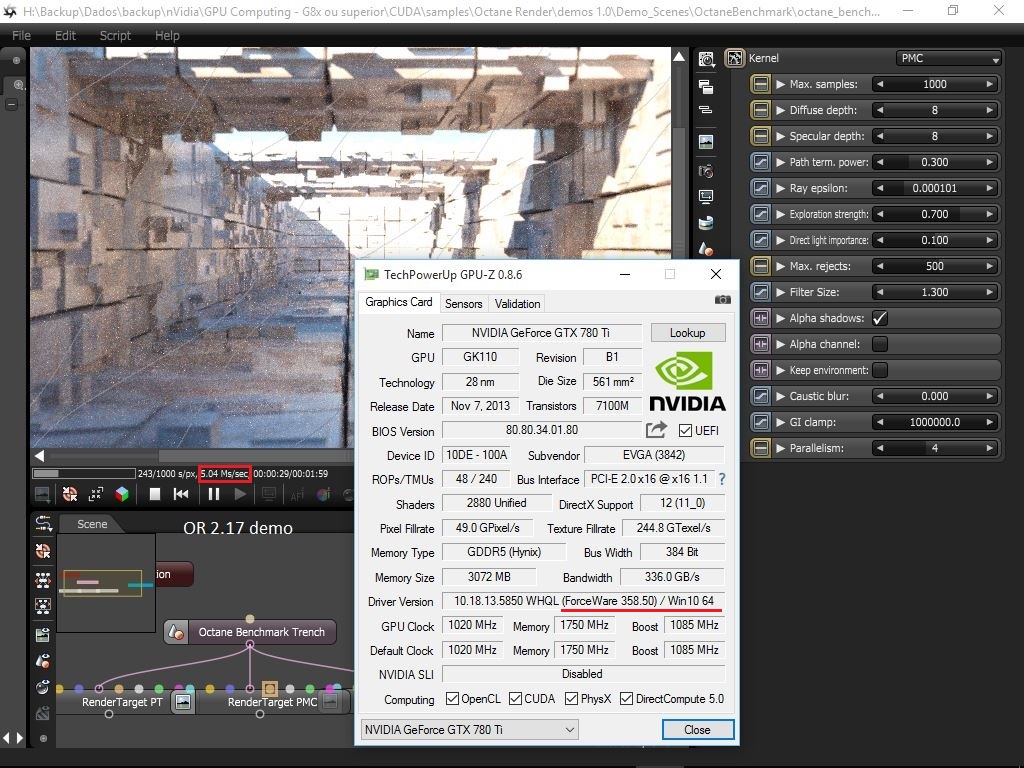Viewport: 1024px width, 768px height.
Task: Toggle the DirectCompute 5.0 checkbox
Action: tap(626, 699)
